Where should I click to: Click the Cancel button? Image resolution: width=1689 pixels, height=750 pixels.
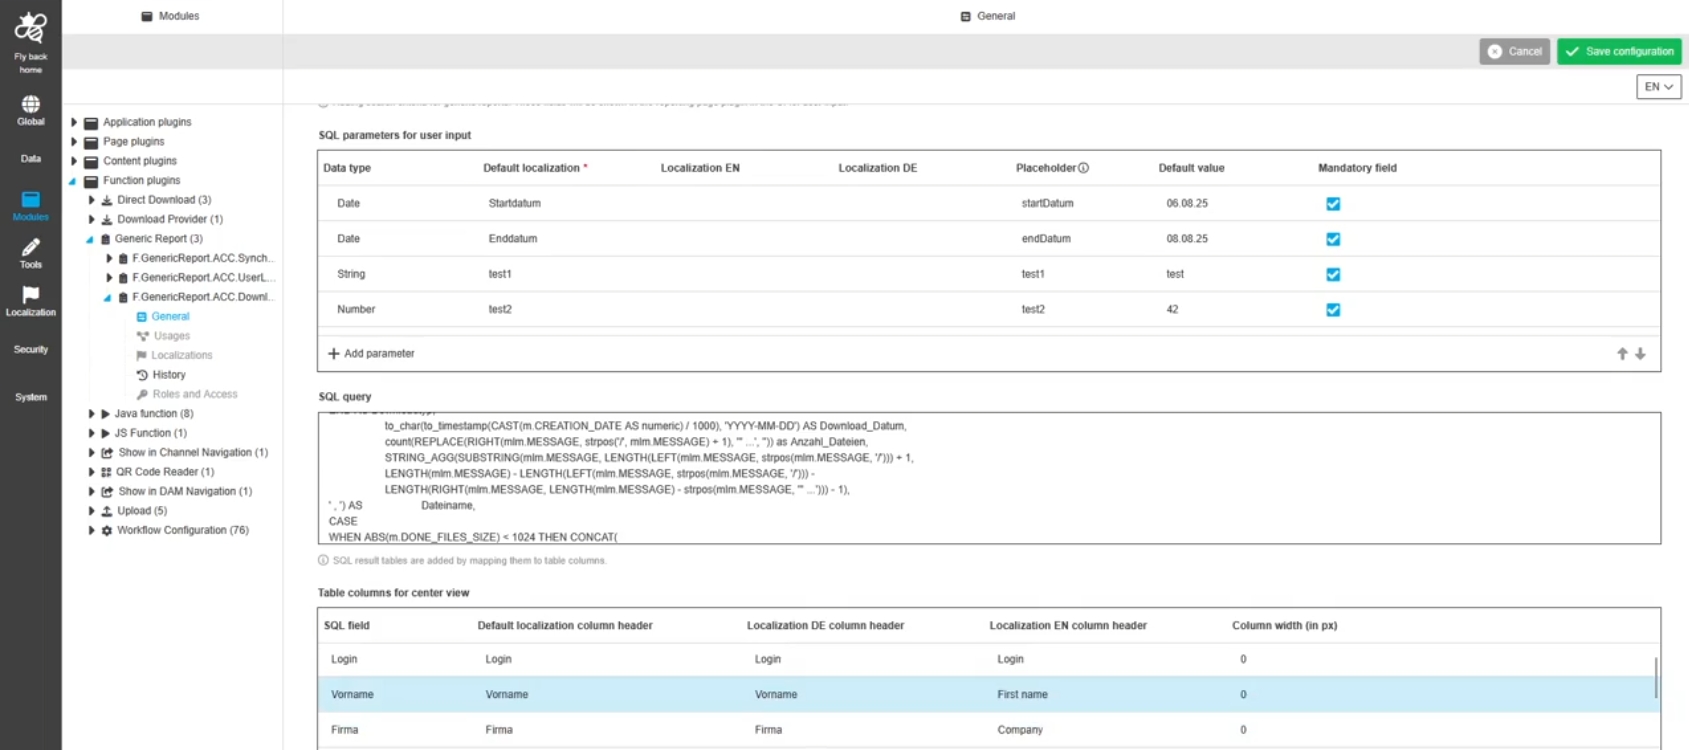pos(1514,51)
